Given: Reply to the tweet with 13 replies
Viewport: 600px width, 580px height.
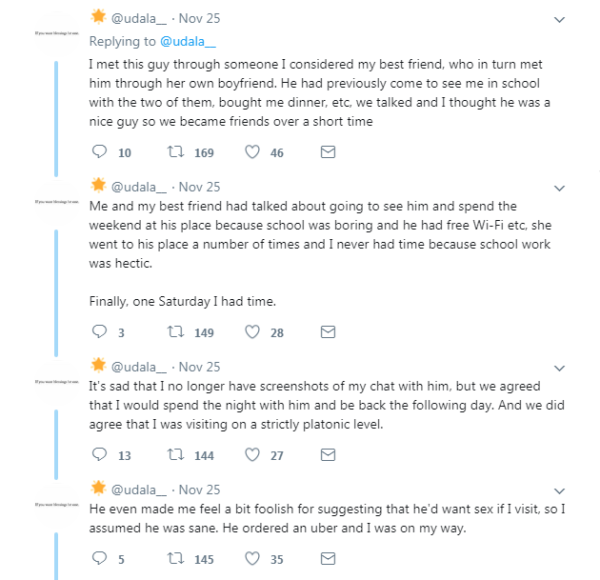Looking at the screenshot, I should point(99,455).
